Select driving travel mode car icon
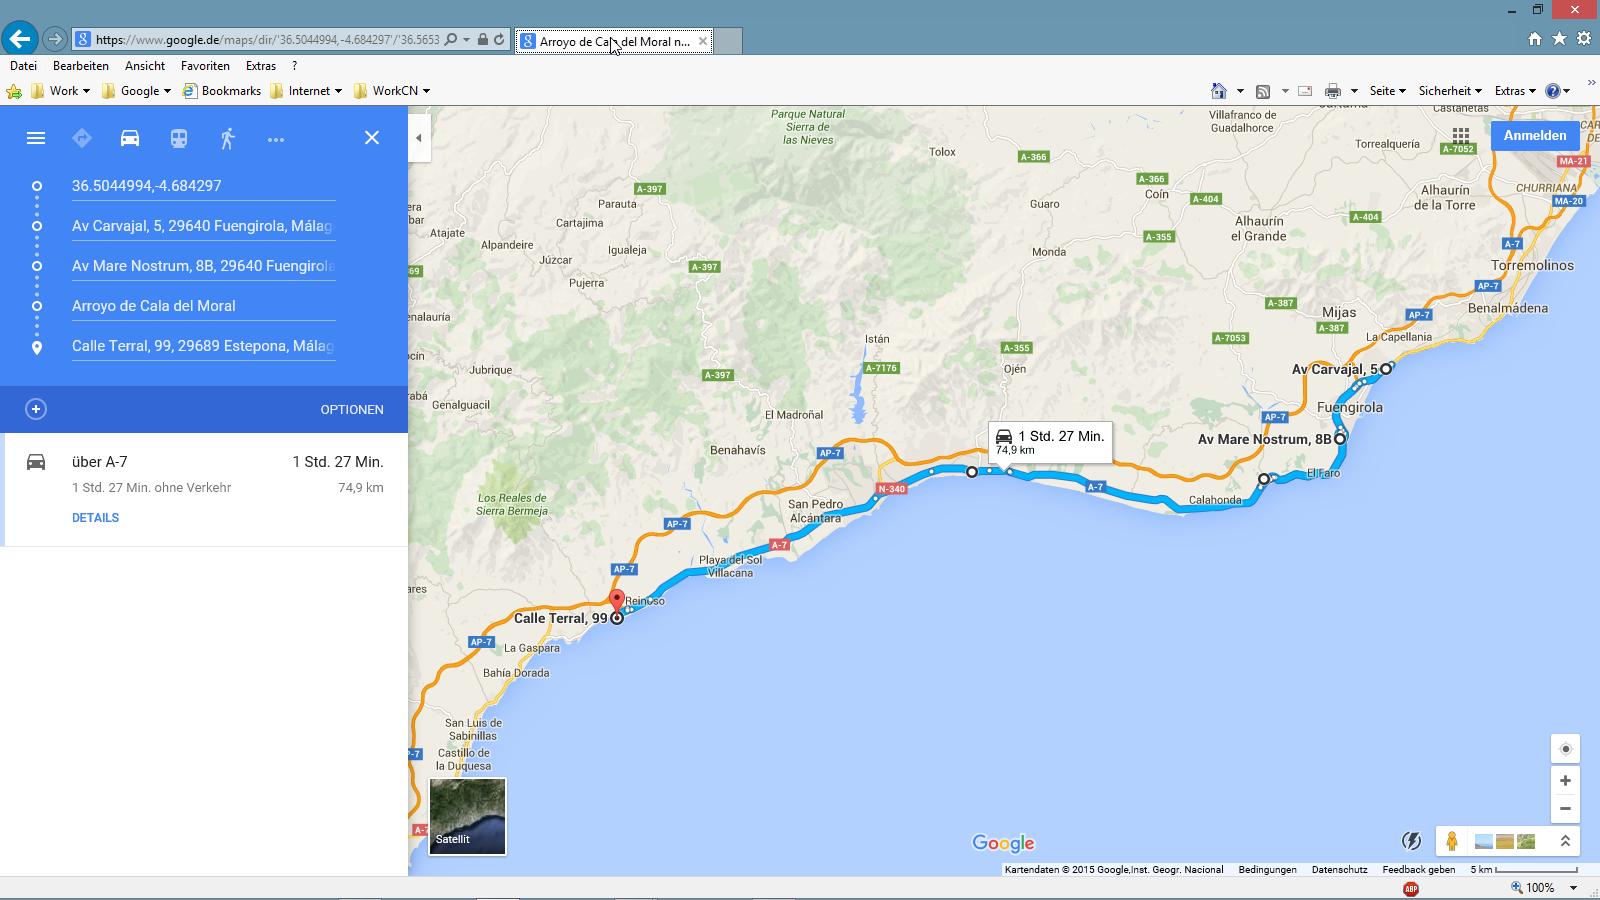Screen dimensions: 1600x900 coord(130,138)
